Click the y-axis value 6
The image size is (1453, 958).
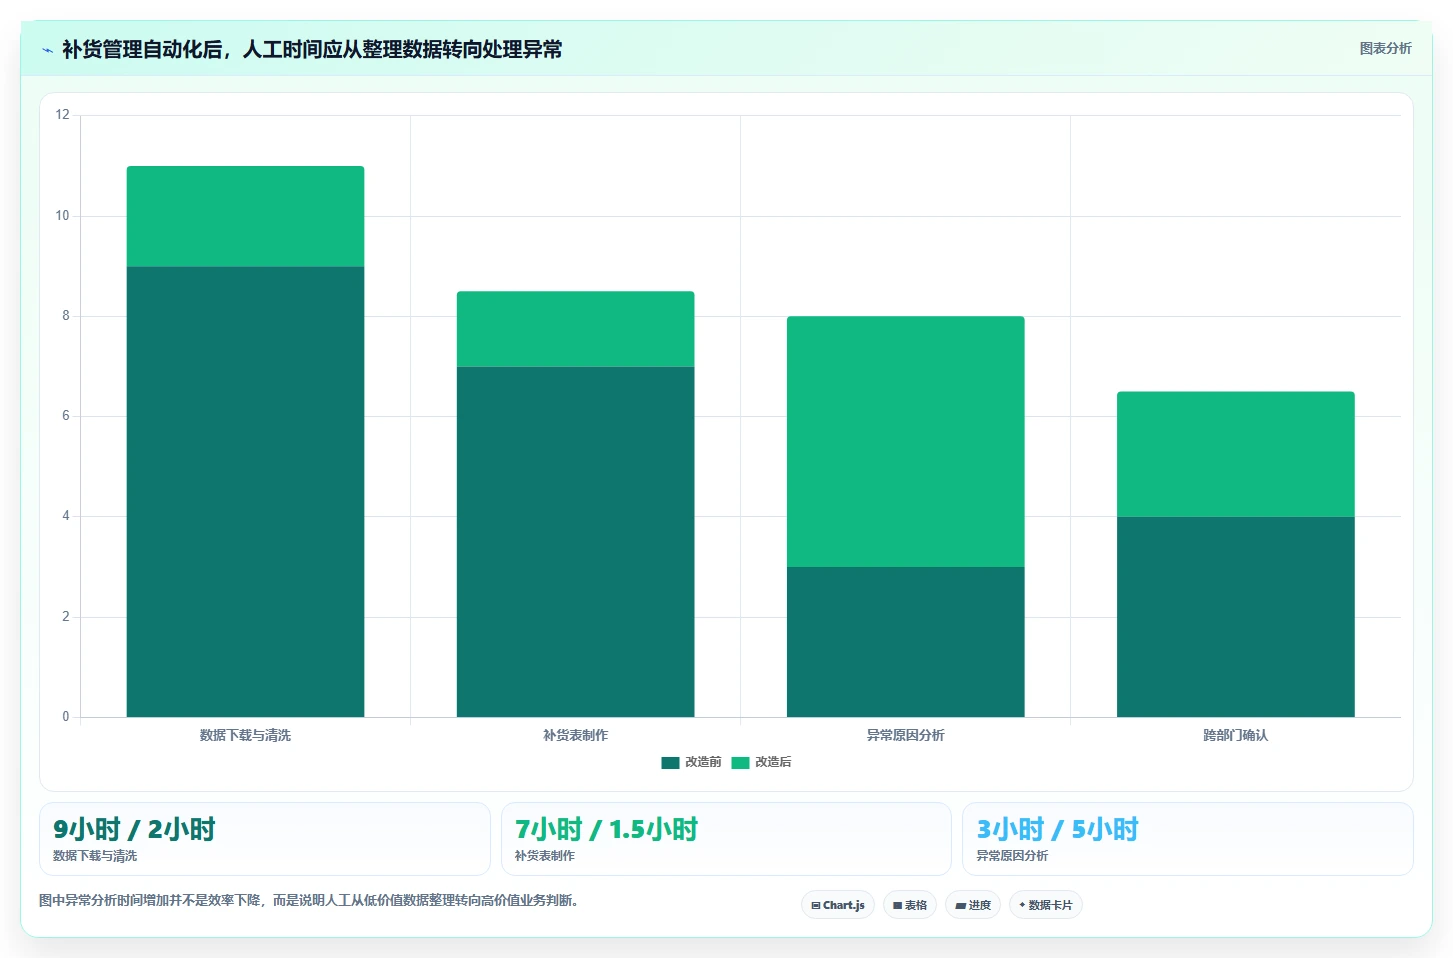pos(66,416)
